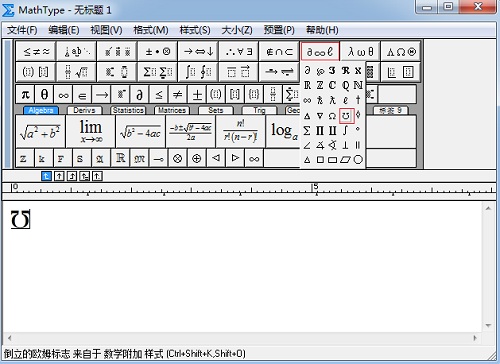Open the 视图(V) menu
The width and height of the screenshot is (500, 364).
(106, 30)
